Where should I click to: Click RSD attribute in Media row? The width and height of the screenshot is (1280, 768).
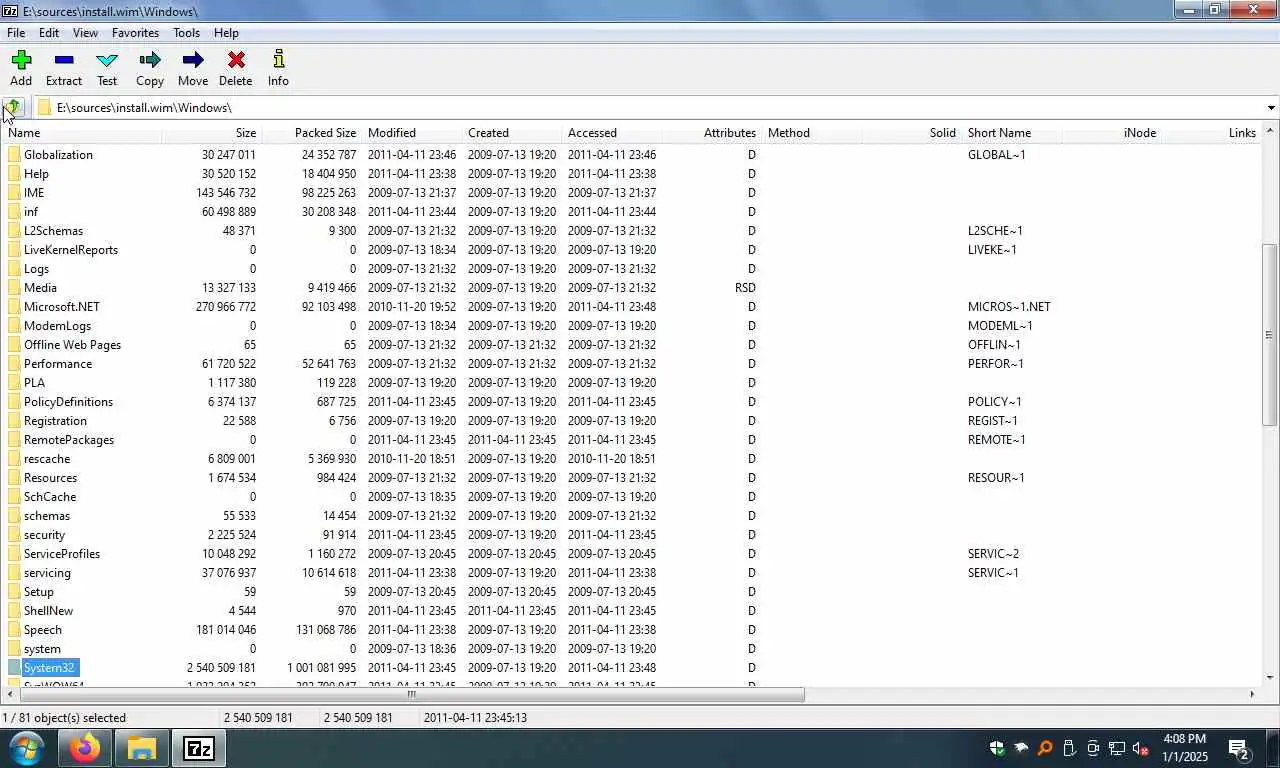[745, 288]
